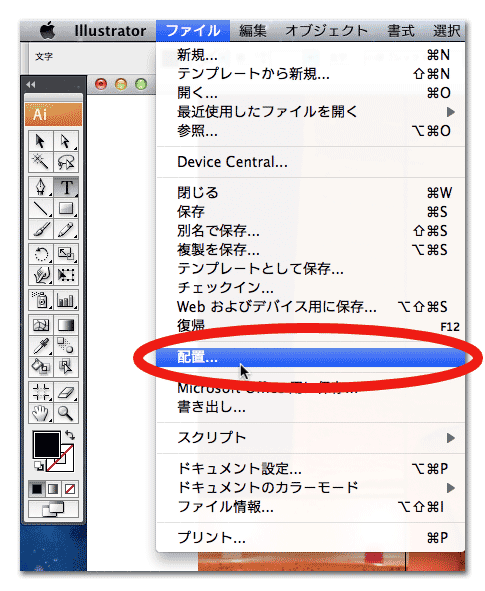Viewport: 485px width, 591px height.
Task: Collapse the toolbox with double arrows
Action: [x=31, y=85]
